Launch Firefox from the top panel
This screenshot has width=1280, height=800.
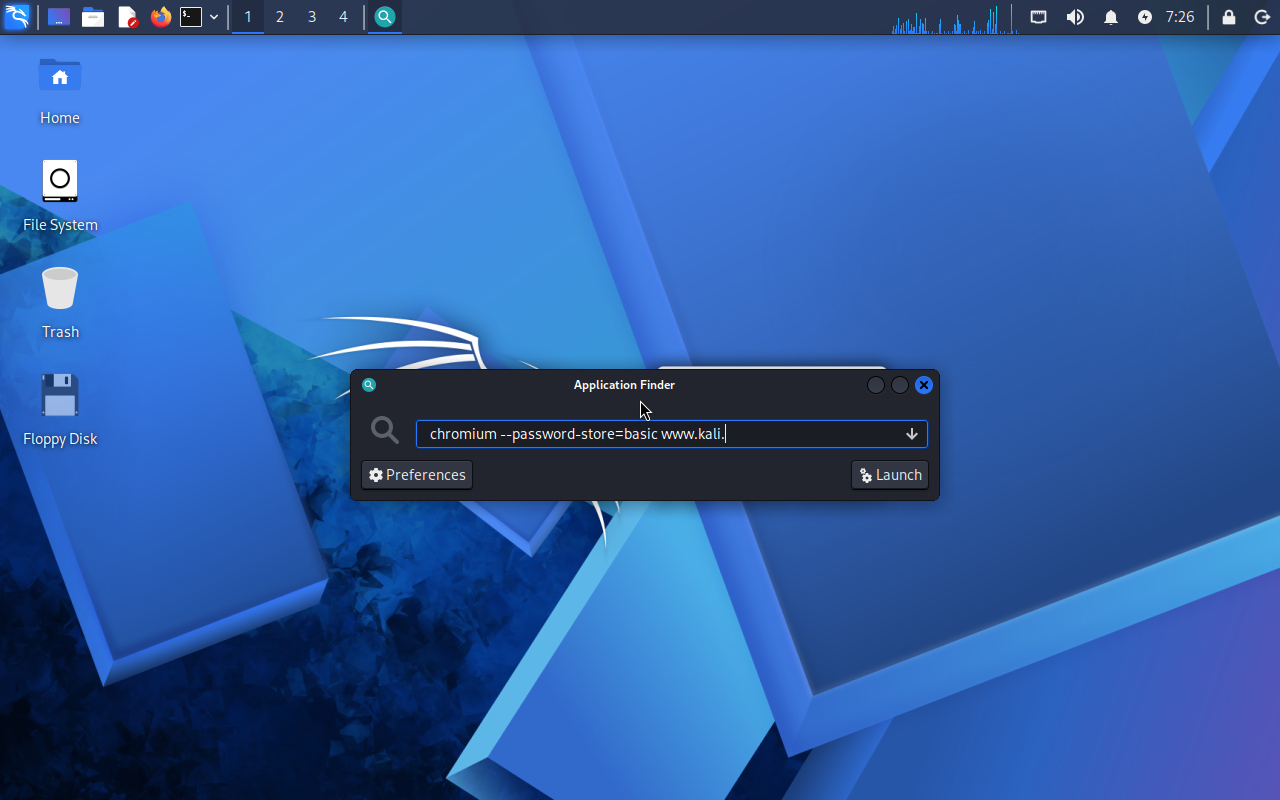pos(160,17)
